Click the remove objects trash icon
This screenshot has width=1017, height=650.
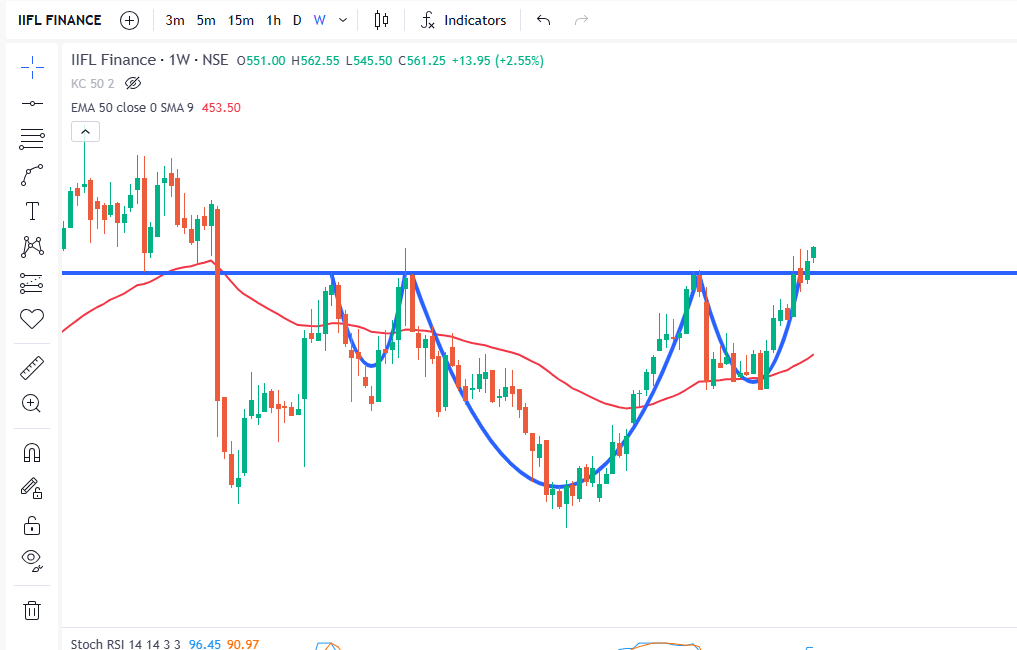pyautogui.click(x=32, y=610)
